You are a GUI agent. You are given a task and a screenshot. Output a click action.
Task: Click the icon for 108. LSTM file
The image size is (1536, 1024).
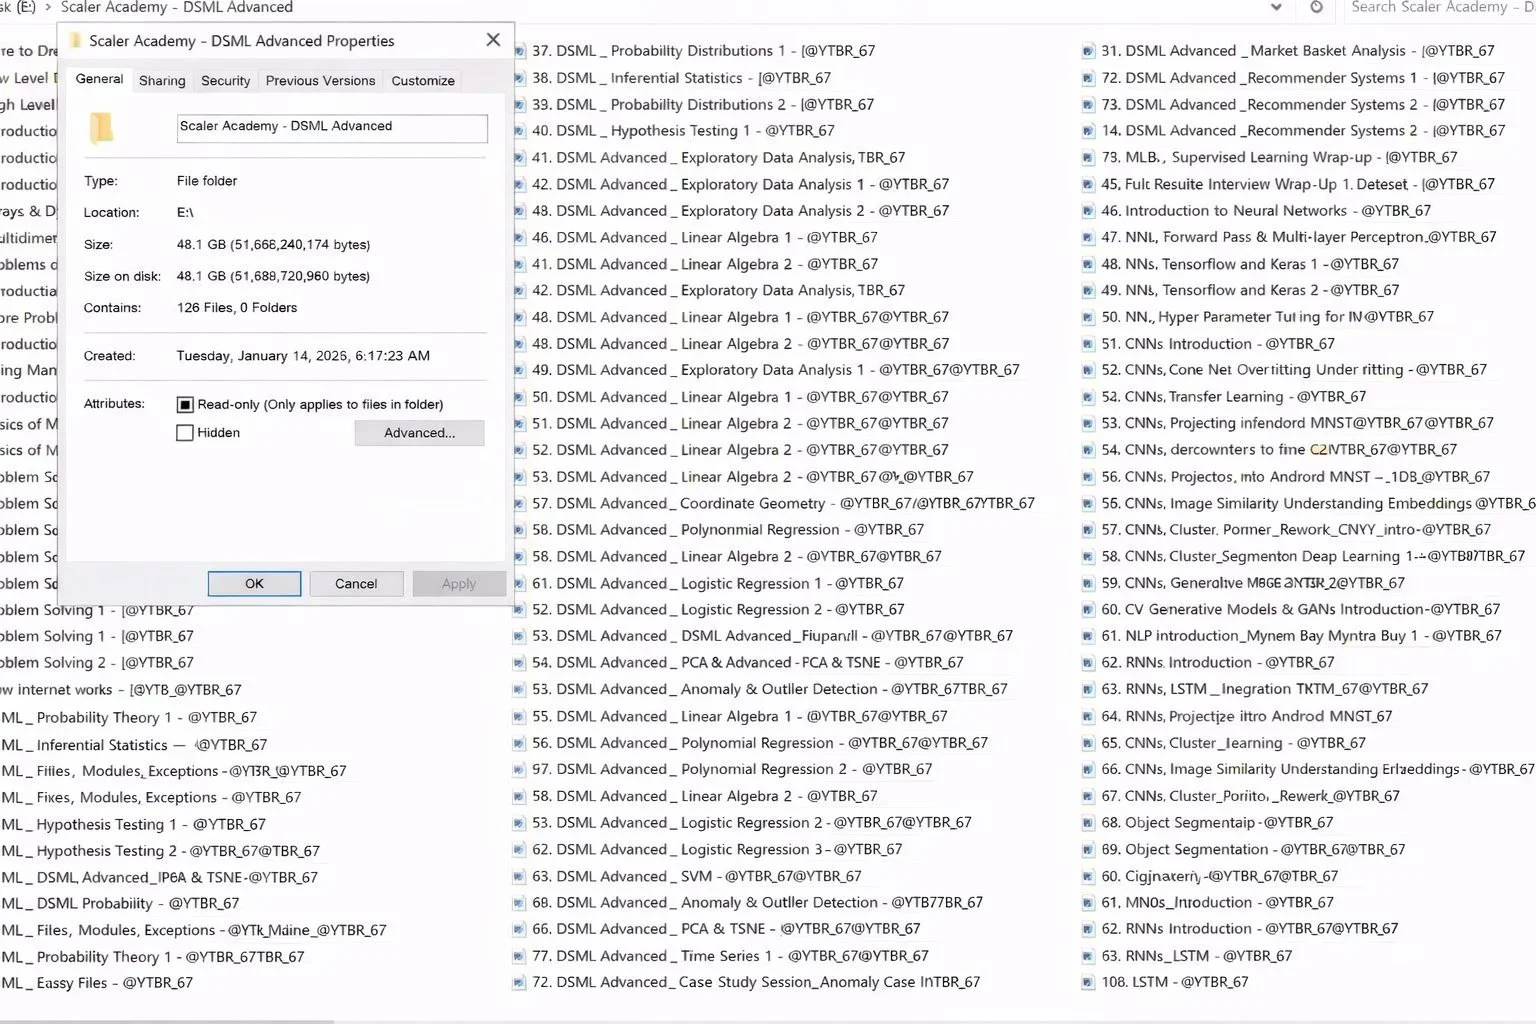pos(1088,983)
